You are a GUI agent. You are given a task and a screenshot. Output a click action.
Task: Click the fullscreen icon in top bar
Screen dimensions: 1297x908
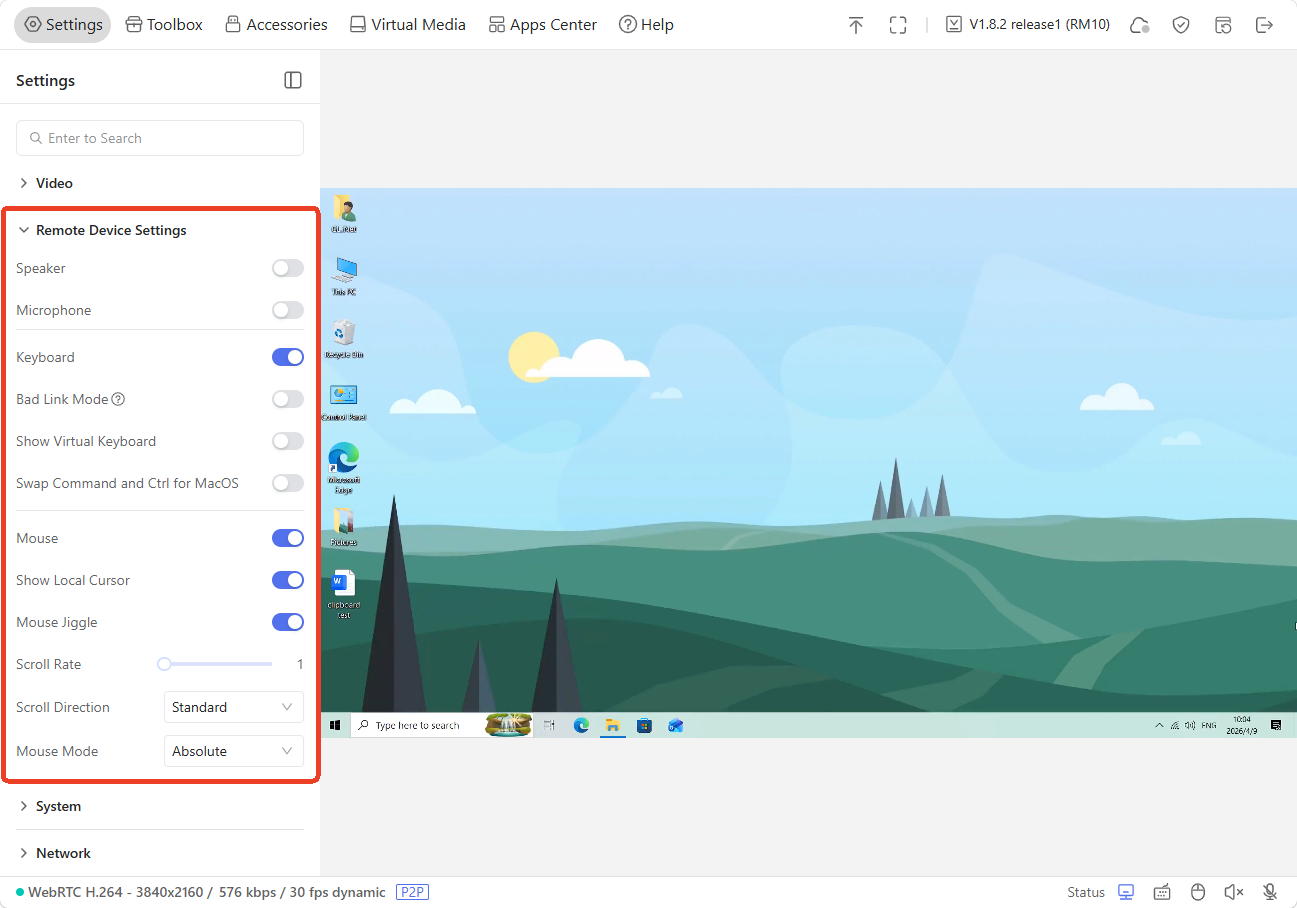click(898, 25)
